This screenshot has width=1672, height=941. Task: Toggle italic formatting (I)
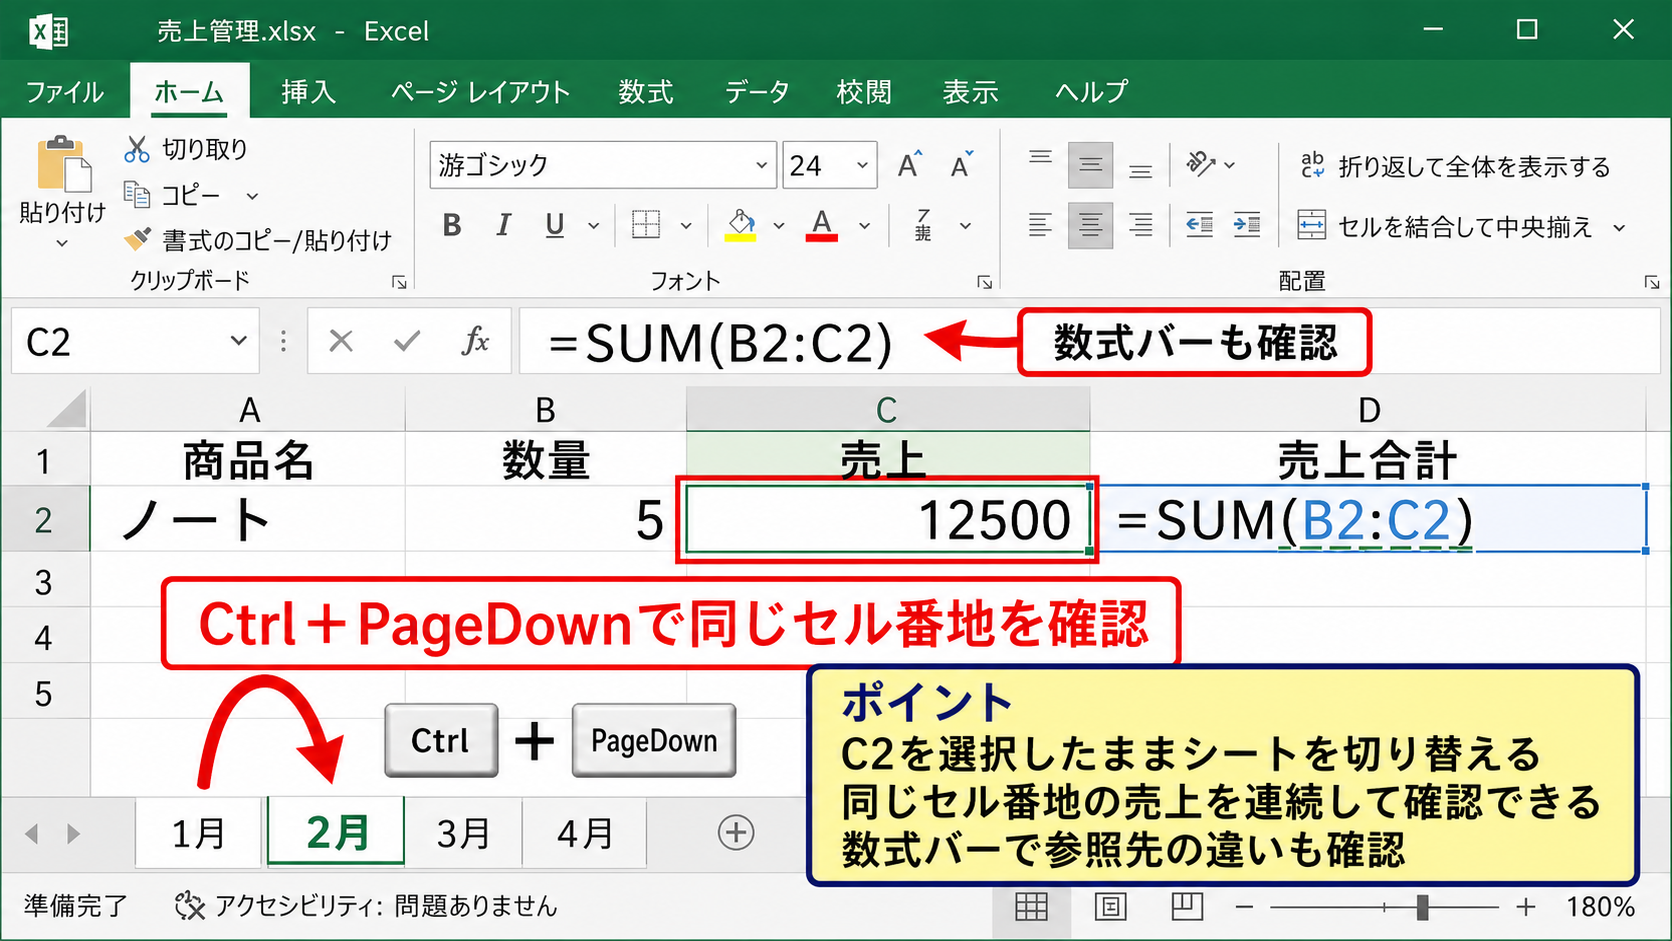point(503,225)
